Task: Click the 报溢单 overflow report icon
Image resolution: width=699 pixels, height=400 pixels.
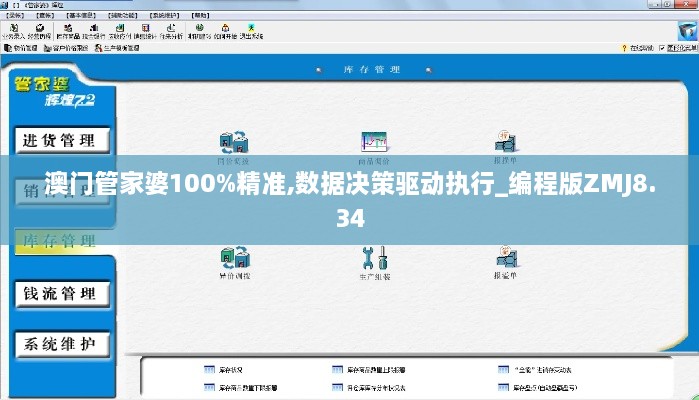Action: pyautogui.click(x=506, y=259)
